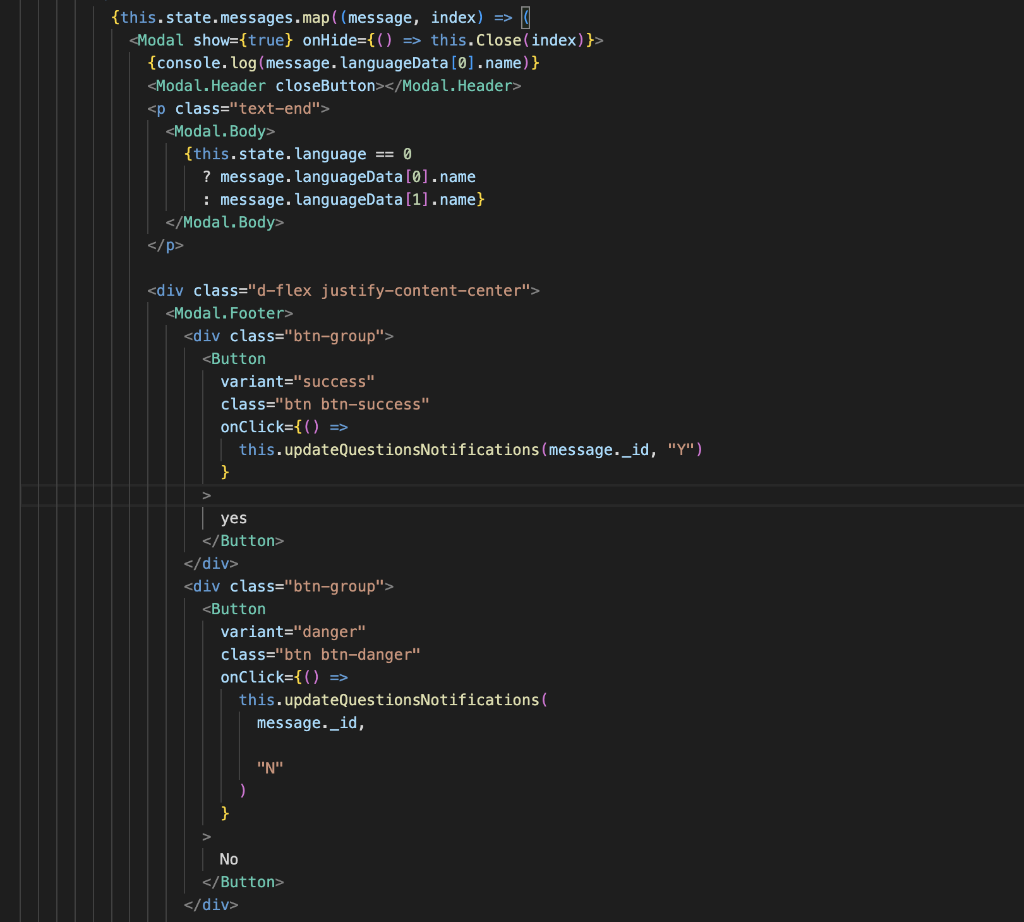Select the variant="danger" attribute
Image resolution: width=1024 pixels, height=922 pixels.
pos(292,631)
